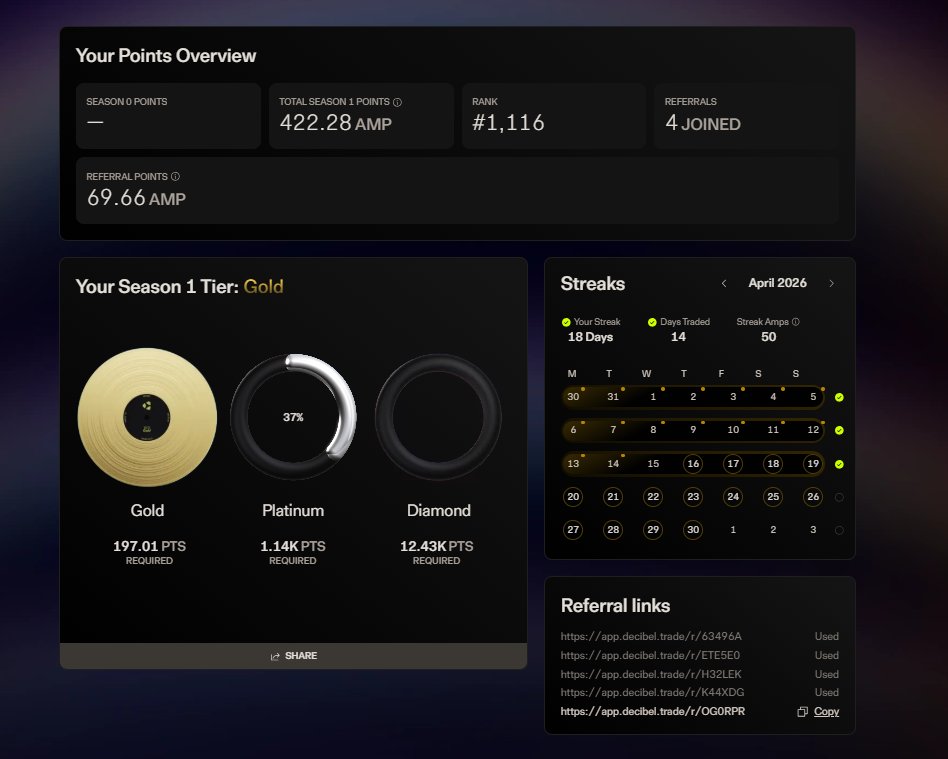Open referral link ending in OG0RPR

[652, 711]
